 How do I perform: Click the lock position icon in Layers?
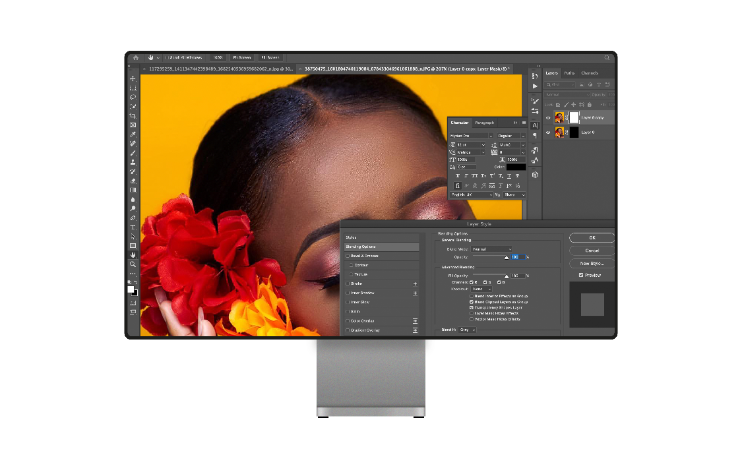574,105
